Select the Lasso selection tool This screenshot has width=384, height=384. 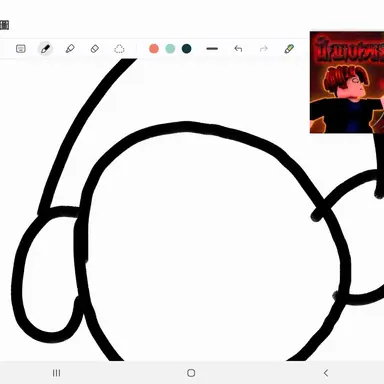pyautogui.click(x=119, y=49)
